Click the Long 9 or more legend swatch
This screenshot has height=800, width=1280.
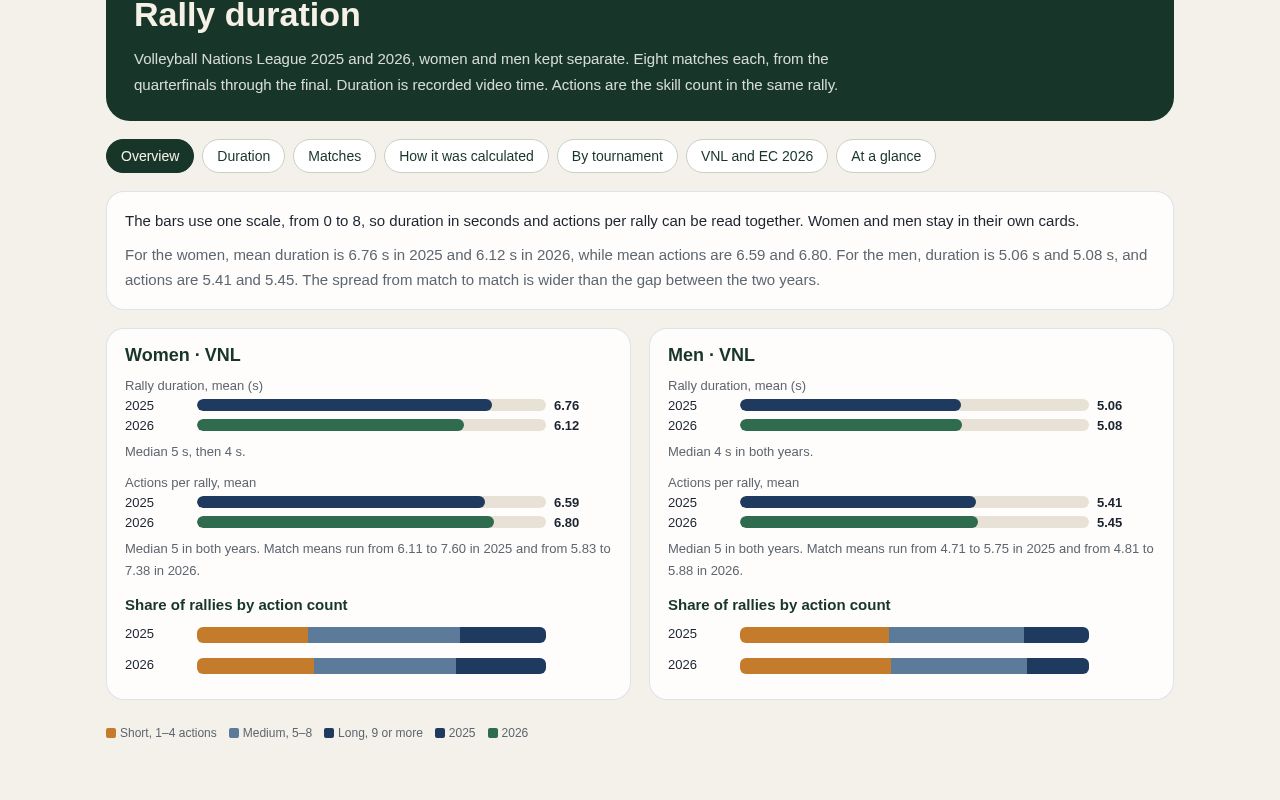click(x=329, y=733)
